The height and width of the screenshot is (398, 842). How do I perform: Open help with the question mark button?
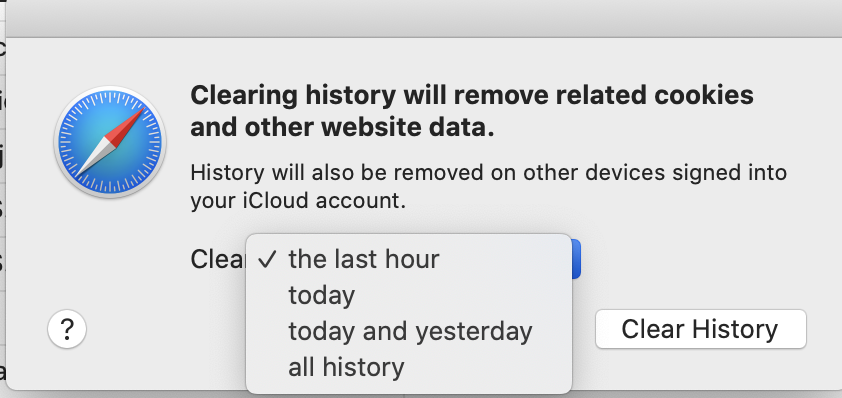point(67,329)
